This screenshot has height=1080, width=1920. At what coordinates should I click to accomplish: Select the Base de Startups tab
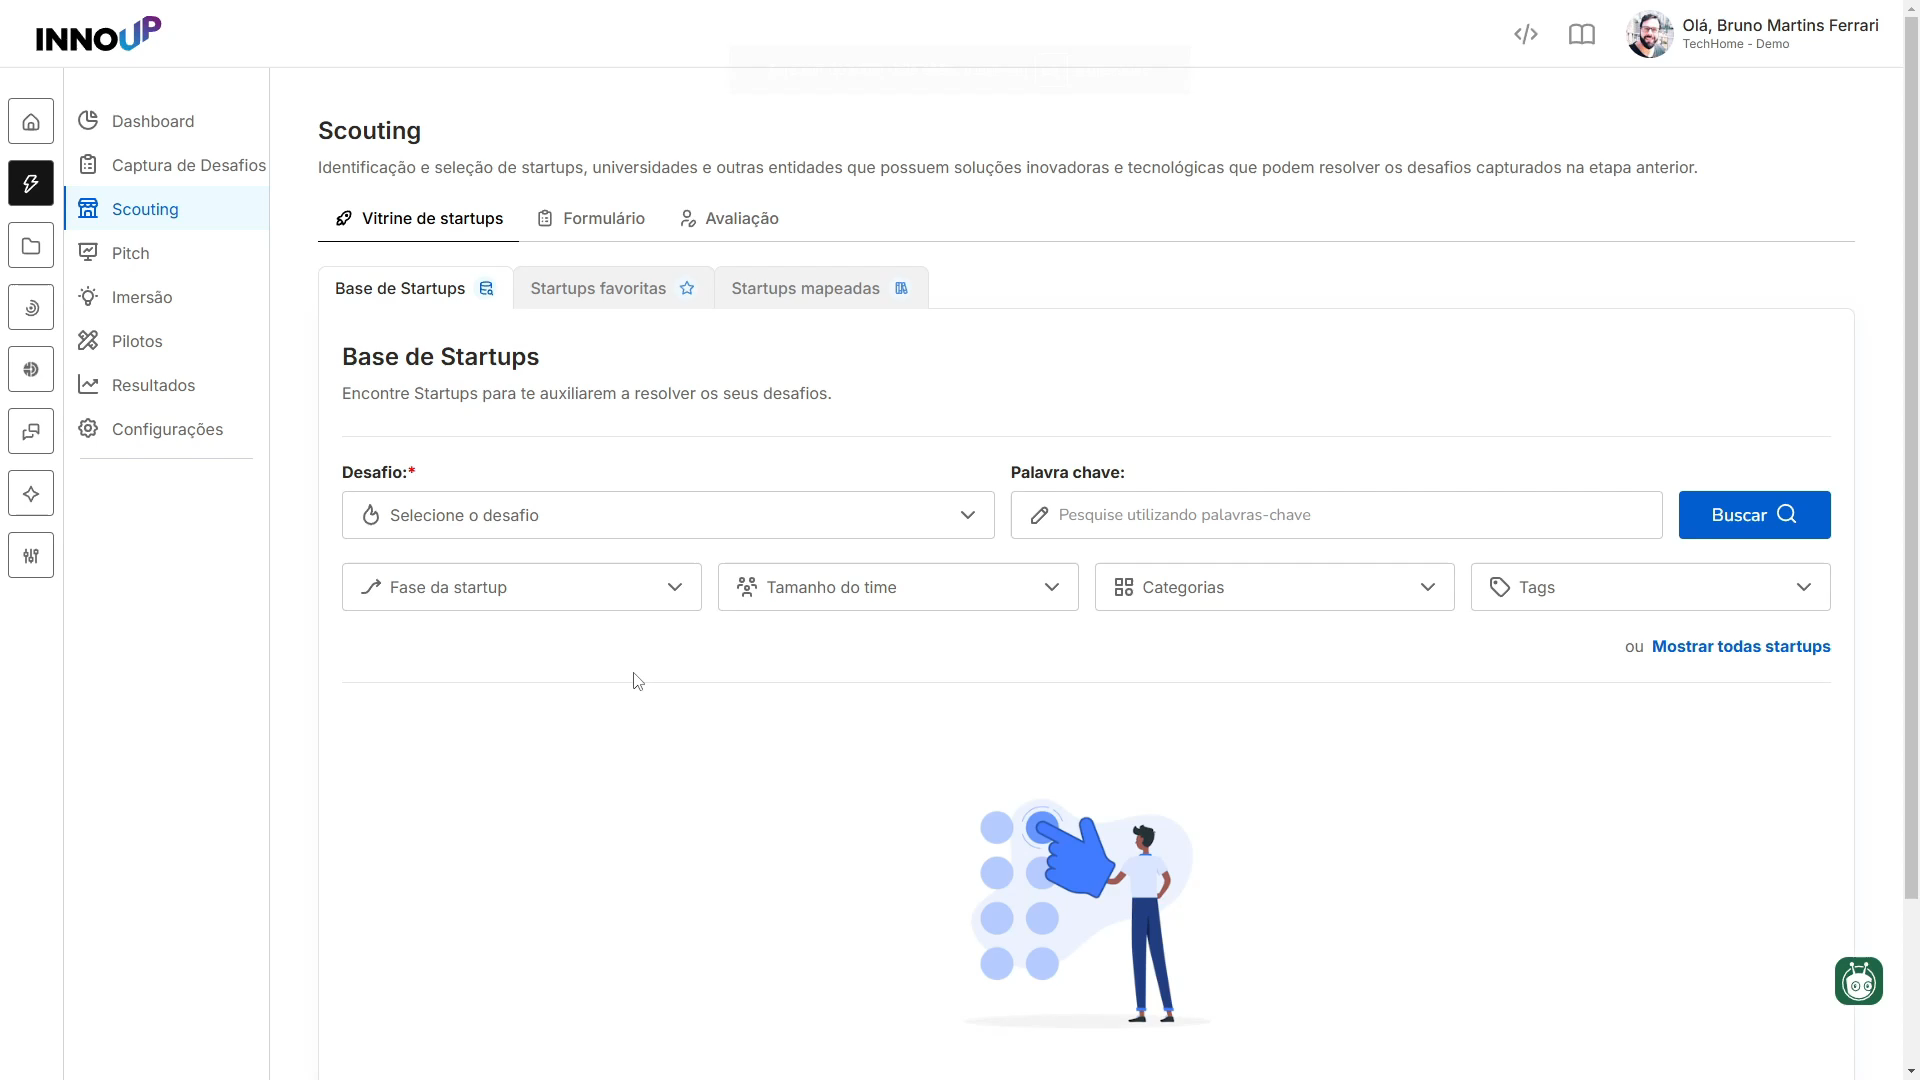pyautogui.click(x=415, y=288)
